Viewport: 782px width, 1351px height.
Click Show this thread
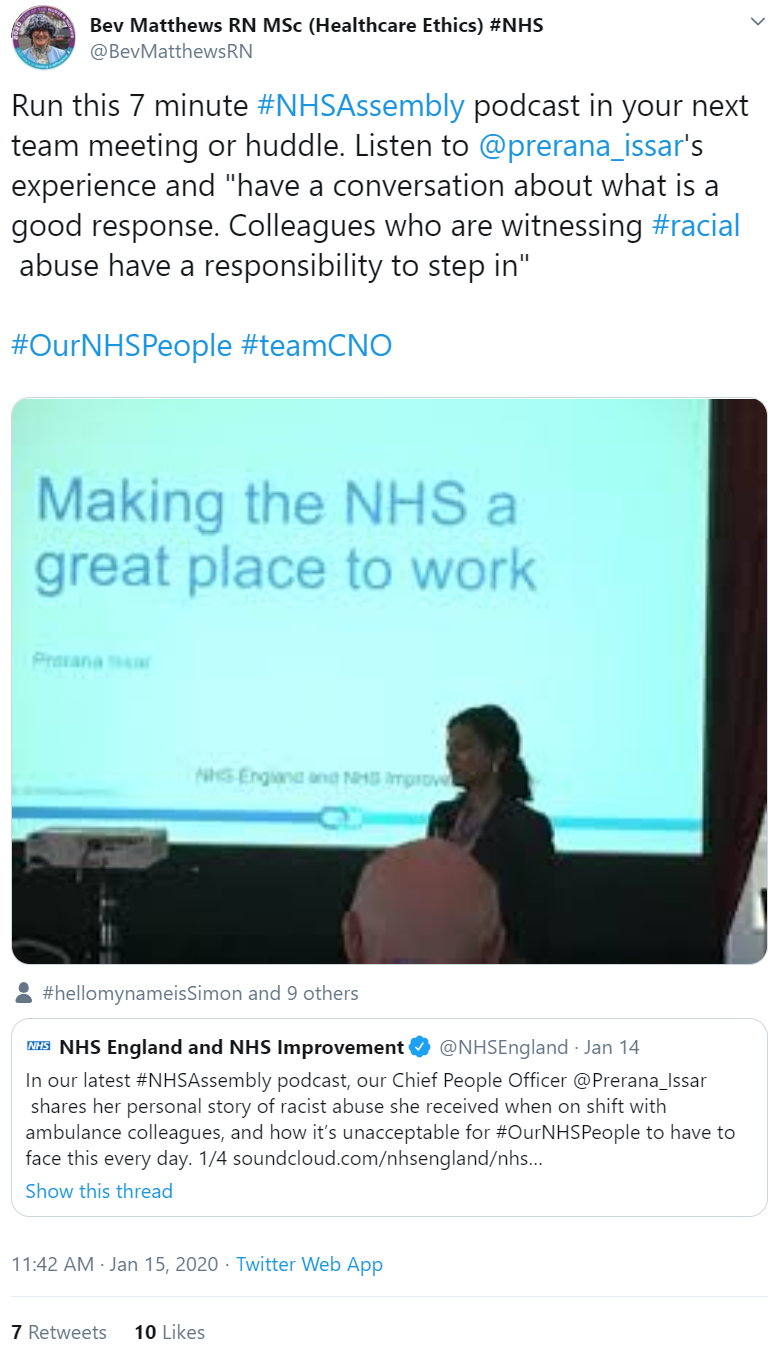(x=99, y=1191)
